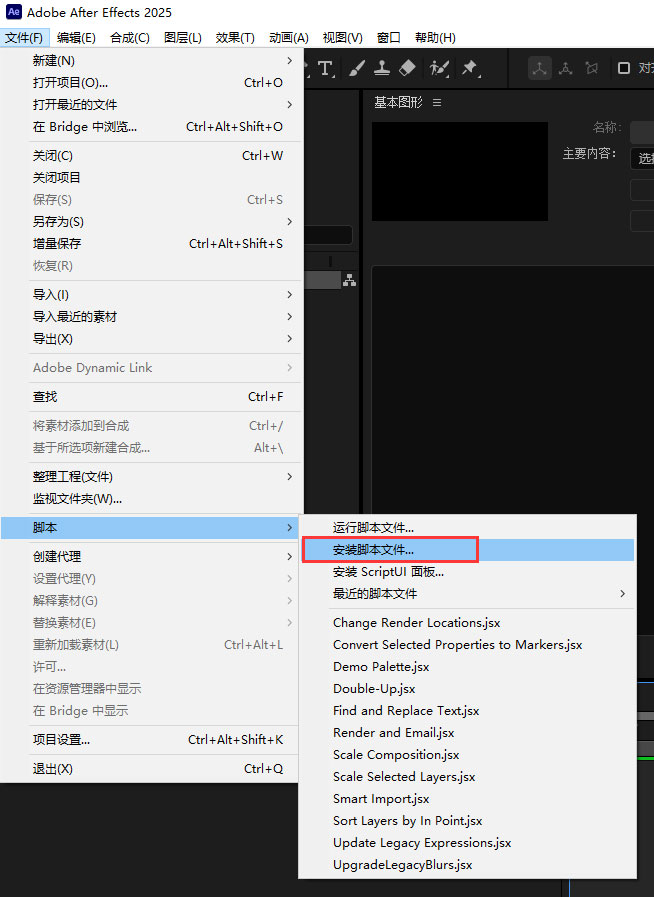Run Demo Palette.jsx script
The image size is (654, 897).
pos(467,666)
